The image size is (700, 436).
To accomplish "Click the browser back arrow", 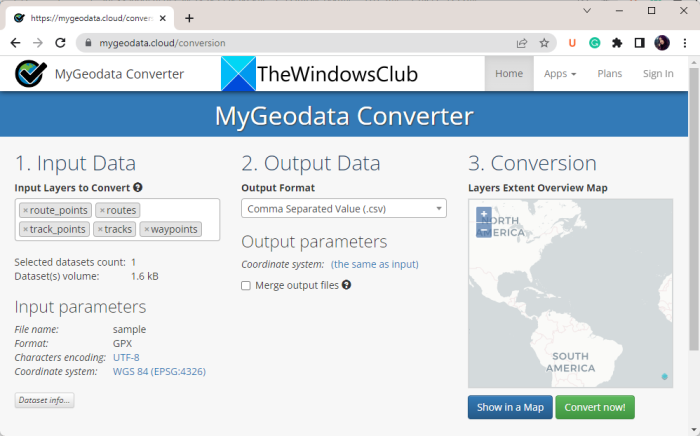I will coord(15,43).
